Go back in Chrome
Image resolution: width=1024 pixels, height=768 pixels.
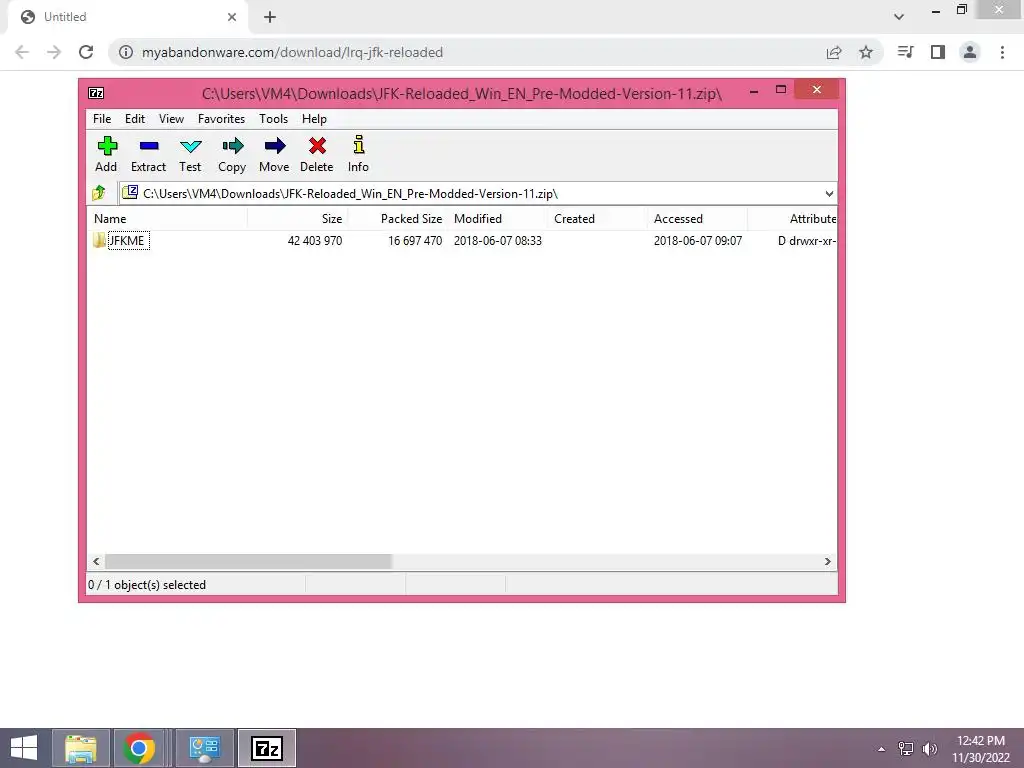click(x=22, y=52)
